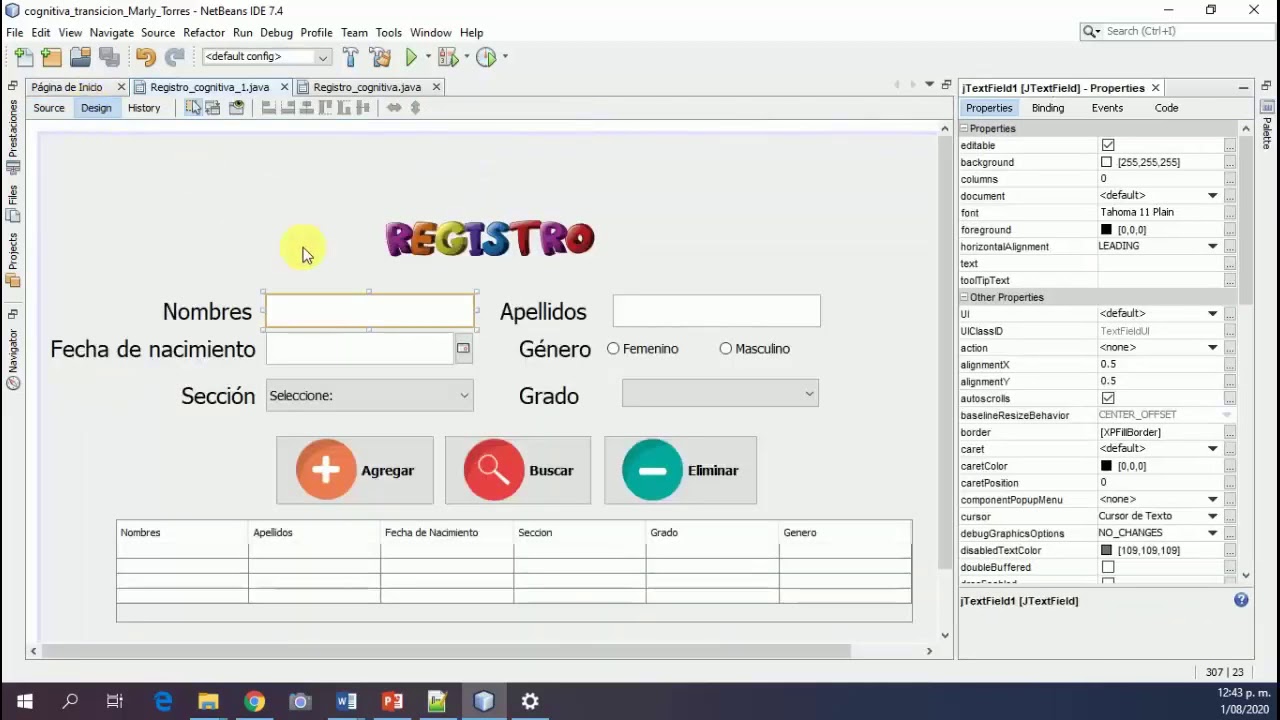This screenshot has height=720, width=1280.
Task: Open Project using the folder toolbar icon
Action: coord(81,57)
